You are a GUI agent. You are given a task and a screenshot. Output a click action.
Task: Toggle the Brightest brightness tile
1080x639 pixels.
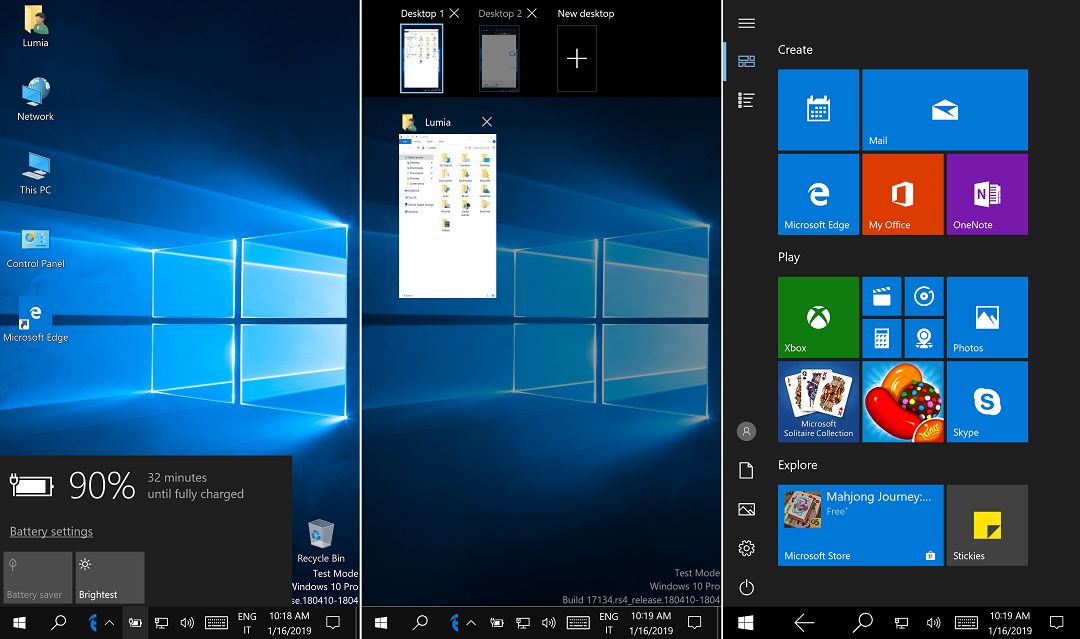[x=110, y=577]
